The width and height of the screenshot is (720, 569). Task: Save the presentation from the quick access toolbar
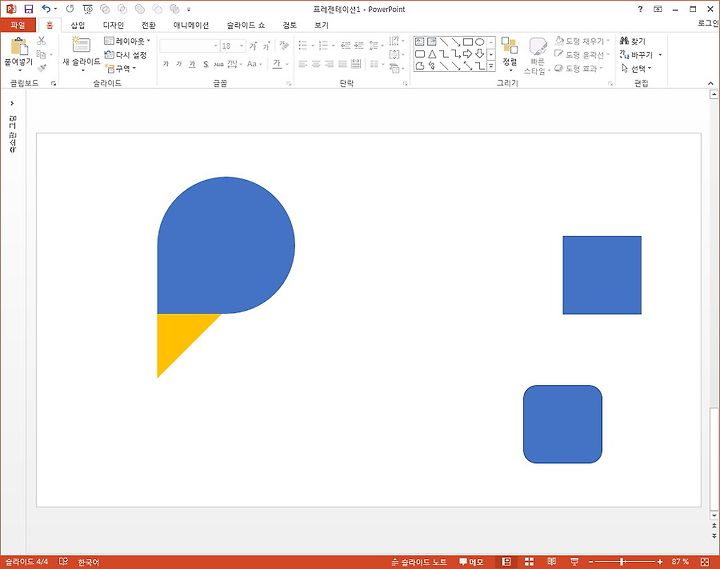point(28,9)
